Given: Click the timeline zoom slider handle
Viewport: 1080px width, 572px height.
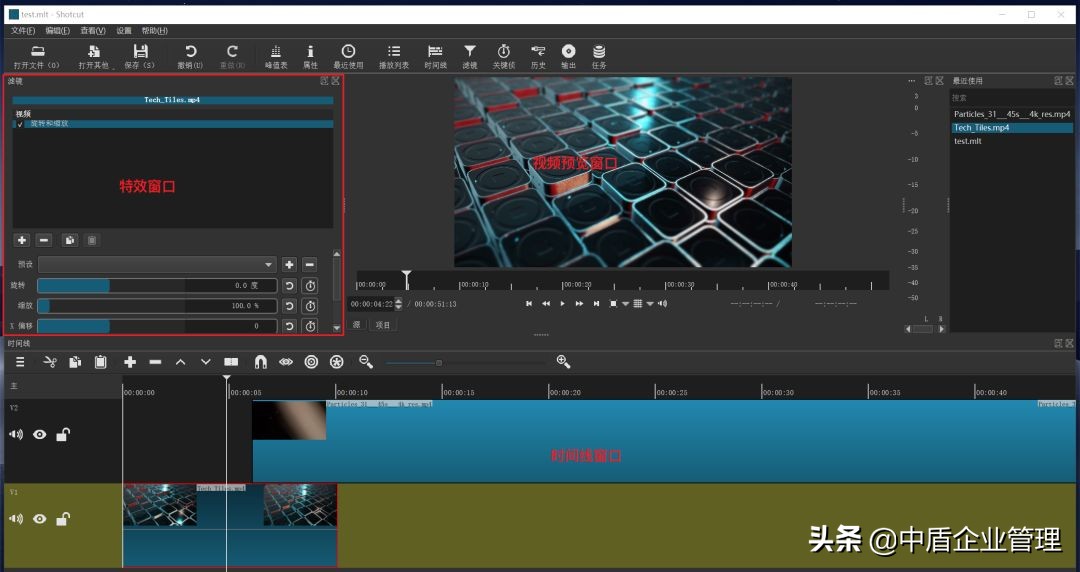Looking at the screenshot, I should tap(439, 362).
